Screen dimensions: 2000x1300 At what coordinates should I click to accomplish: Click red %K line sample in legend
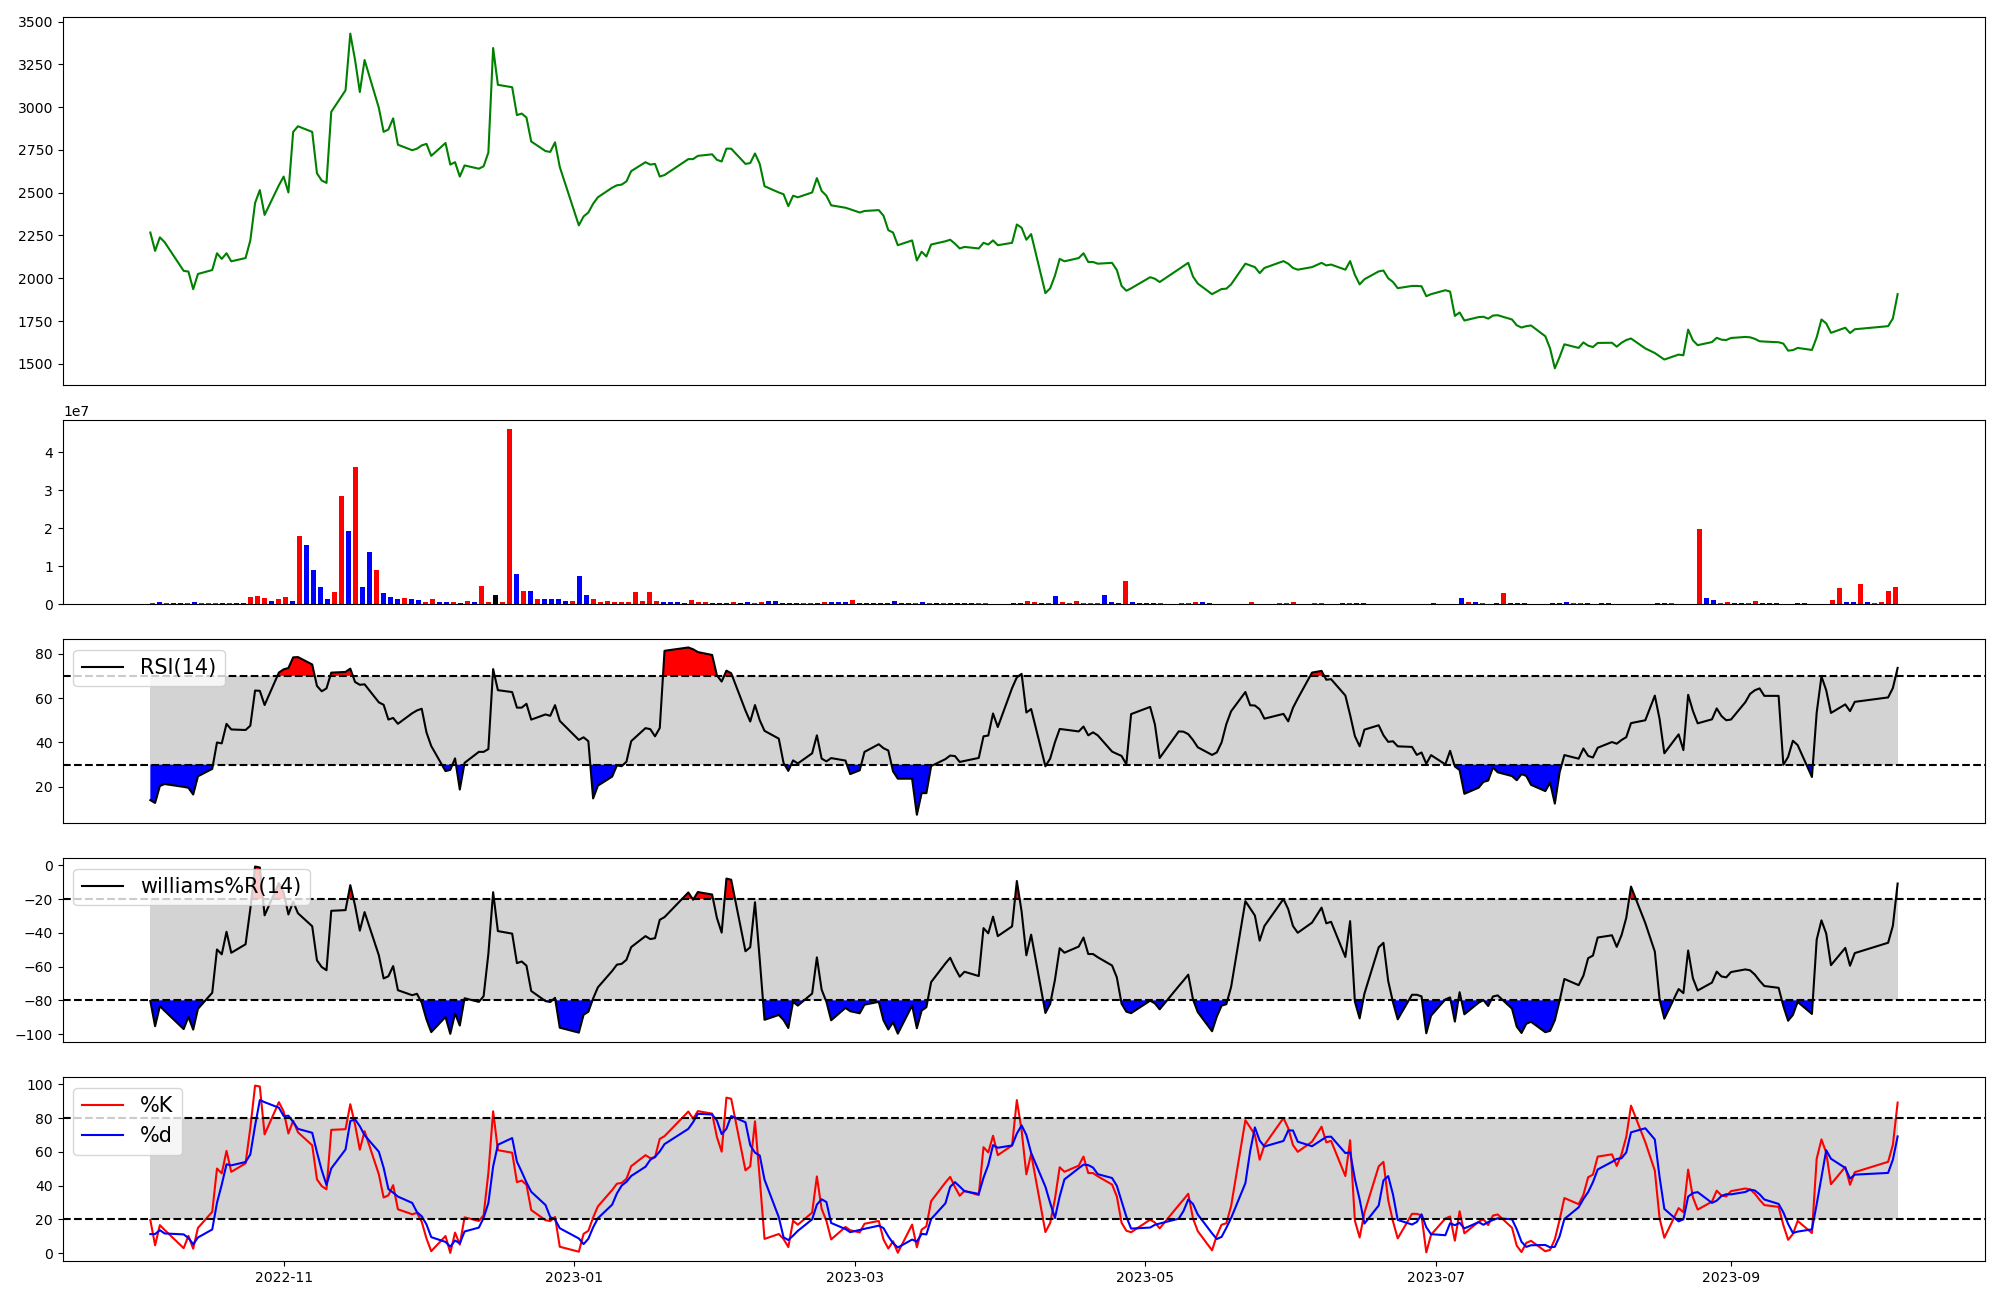coord(102,1105)
